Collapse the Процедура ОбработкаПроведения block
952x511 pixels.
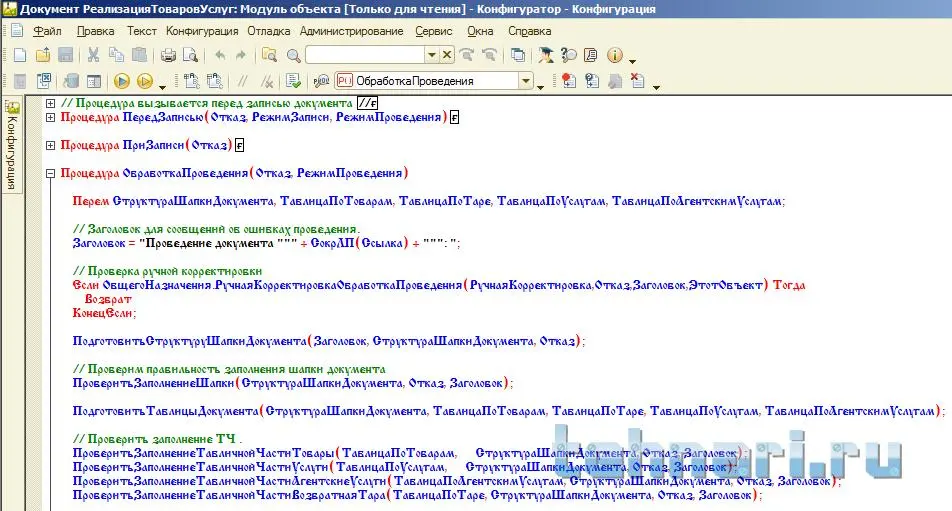[x=50, y=174]
